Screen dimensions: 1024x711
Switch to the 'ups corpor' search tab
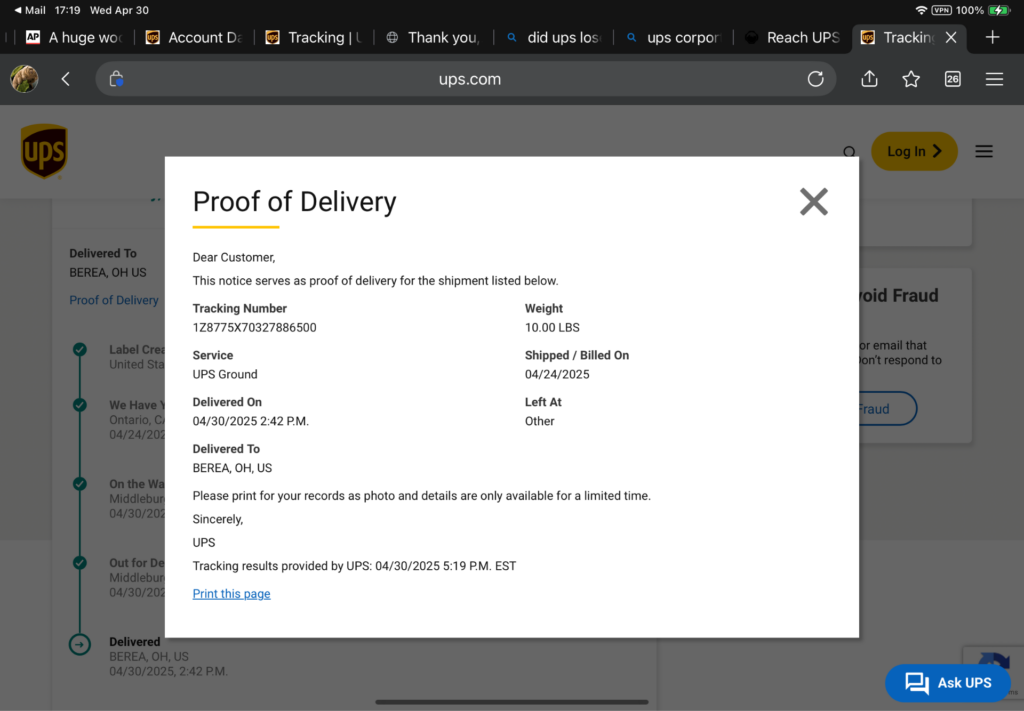(x=673, y=37)
